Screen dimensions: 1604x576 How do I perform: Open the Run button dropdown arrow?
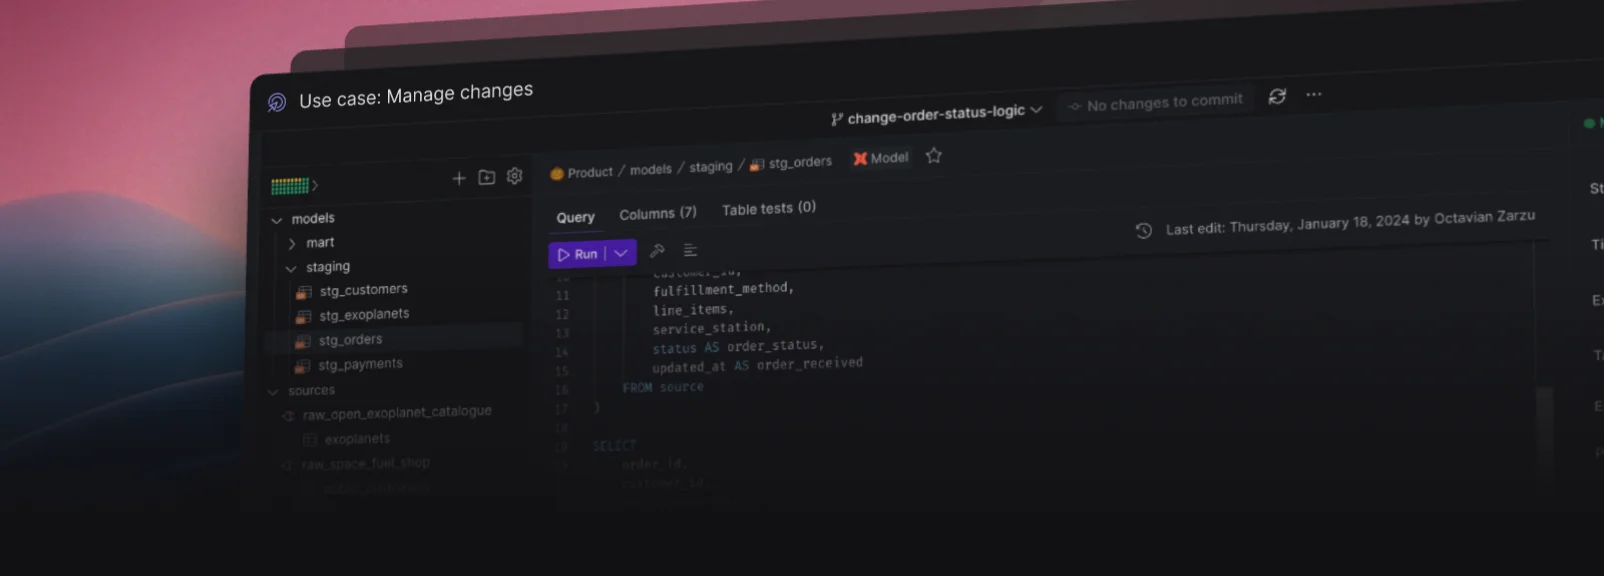click(621, 253)
